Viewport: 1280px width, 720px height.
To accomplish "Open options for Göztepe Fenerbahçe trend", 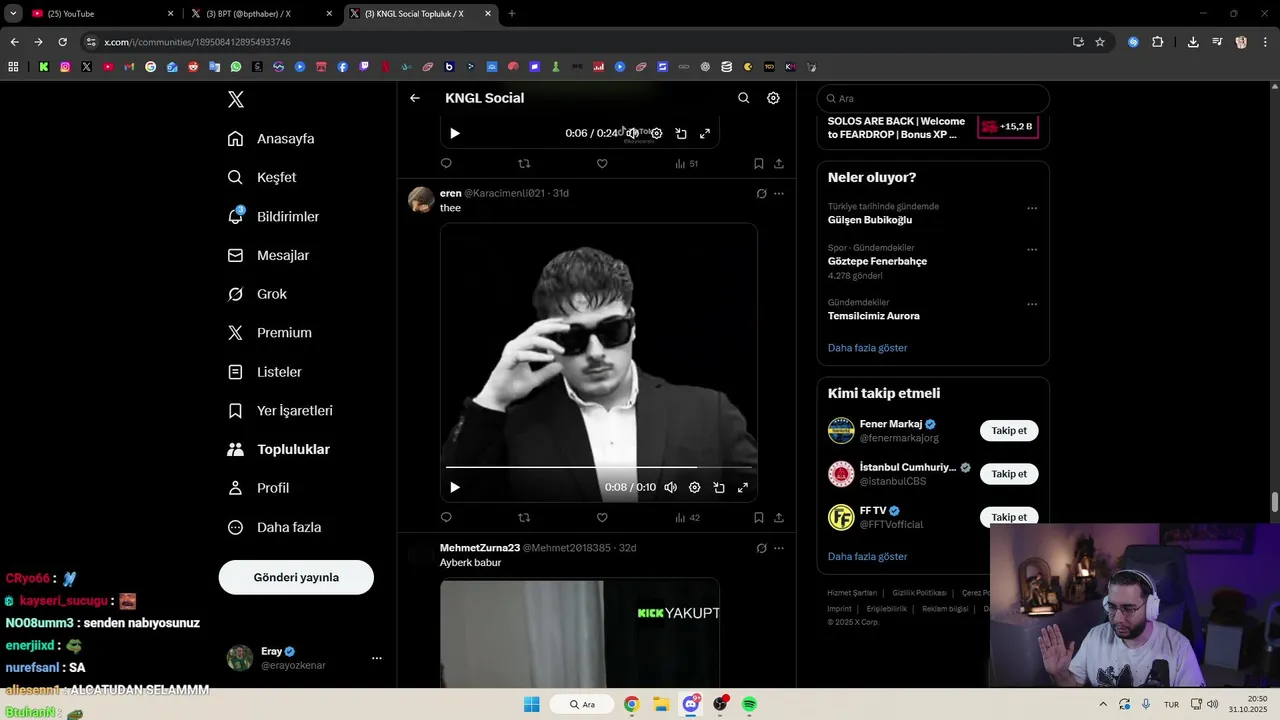I will coord(1032,250).
